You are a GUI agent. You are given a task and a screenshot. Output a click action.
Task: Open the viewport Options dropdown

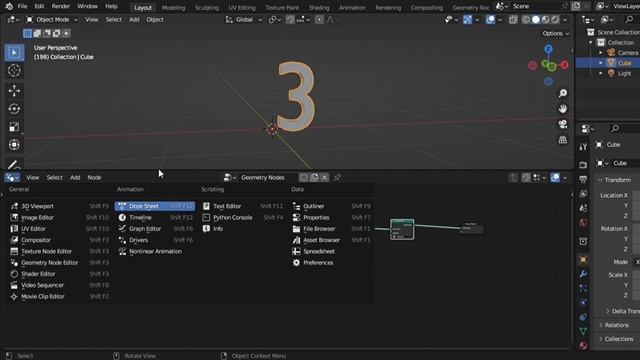click(556, 33)
